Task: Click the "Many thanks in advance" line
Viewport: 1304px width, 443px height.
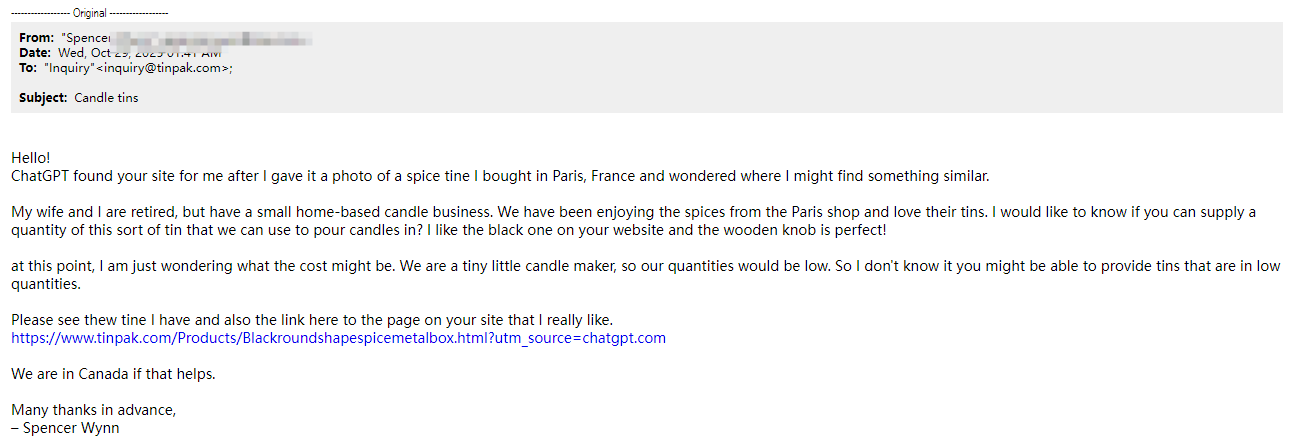Action: (94, 410)
